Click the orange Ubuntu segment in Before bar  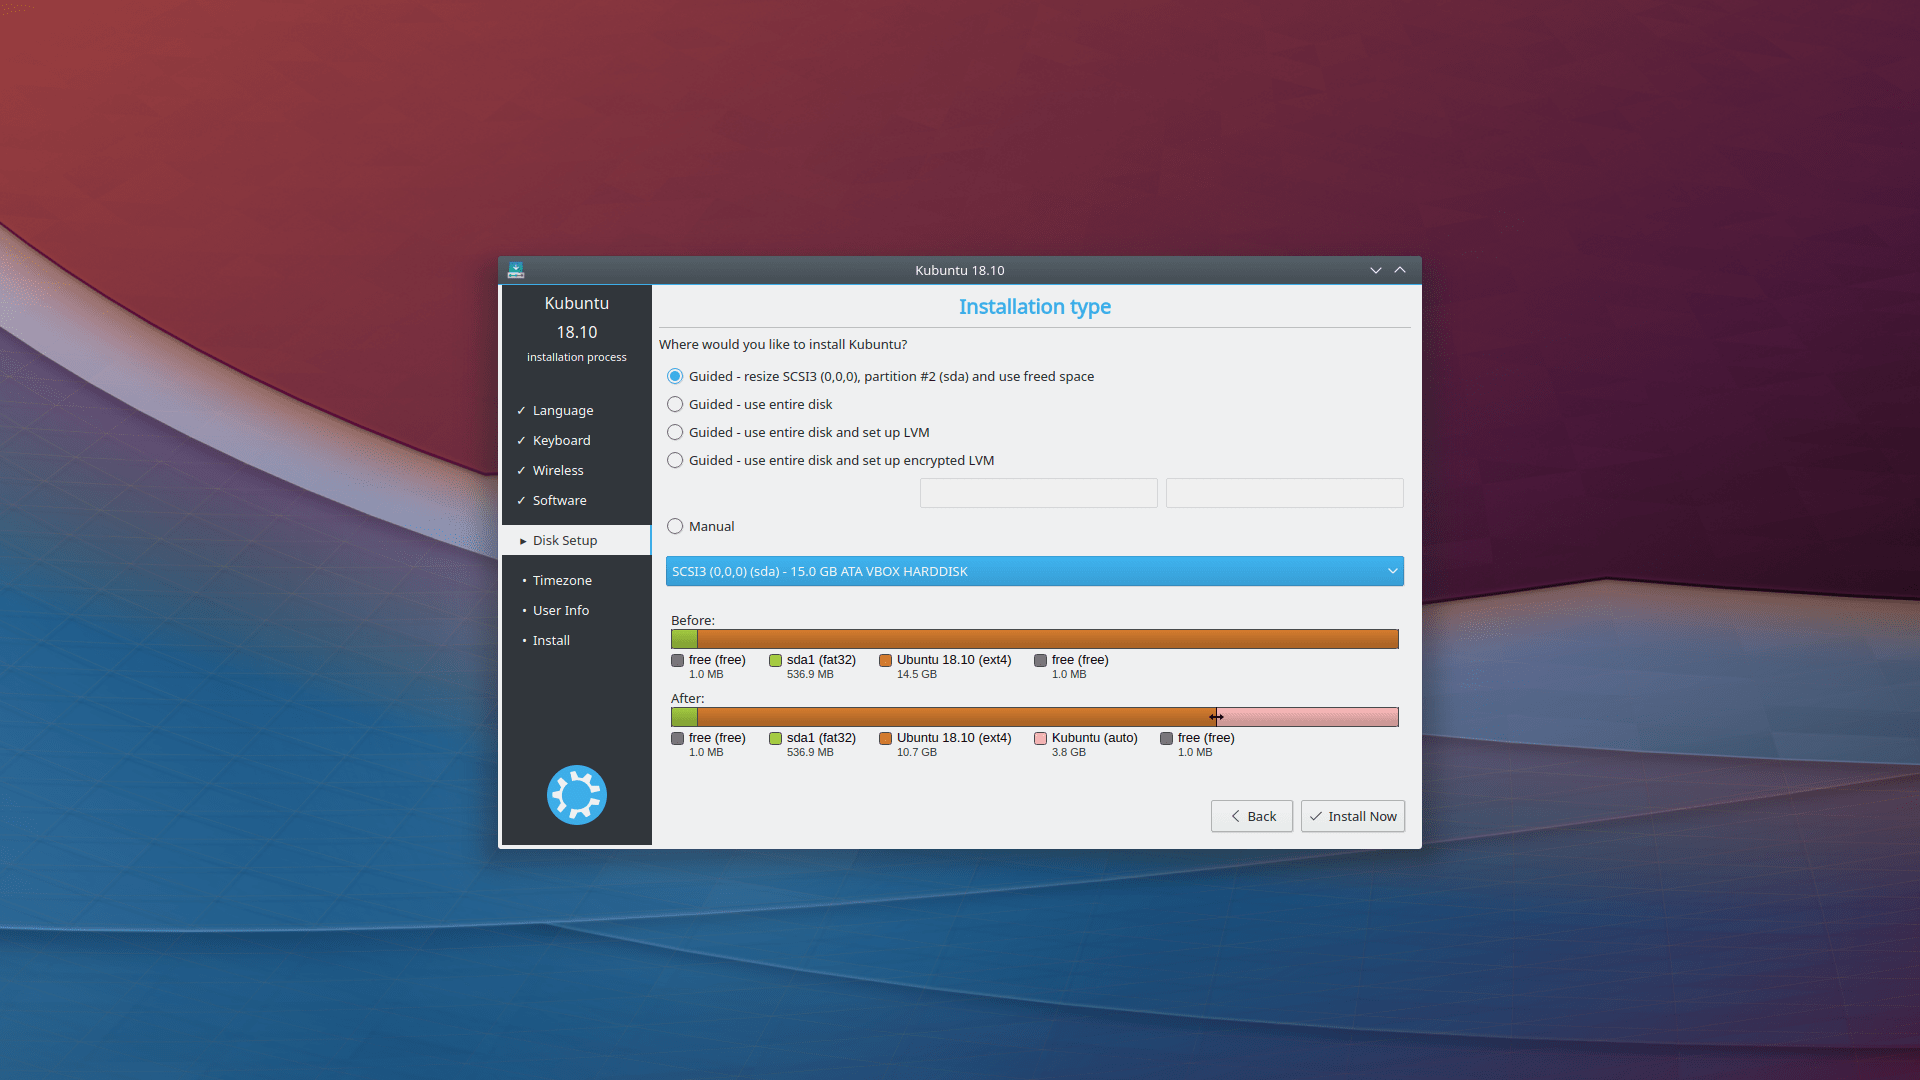point(1047,639)
